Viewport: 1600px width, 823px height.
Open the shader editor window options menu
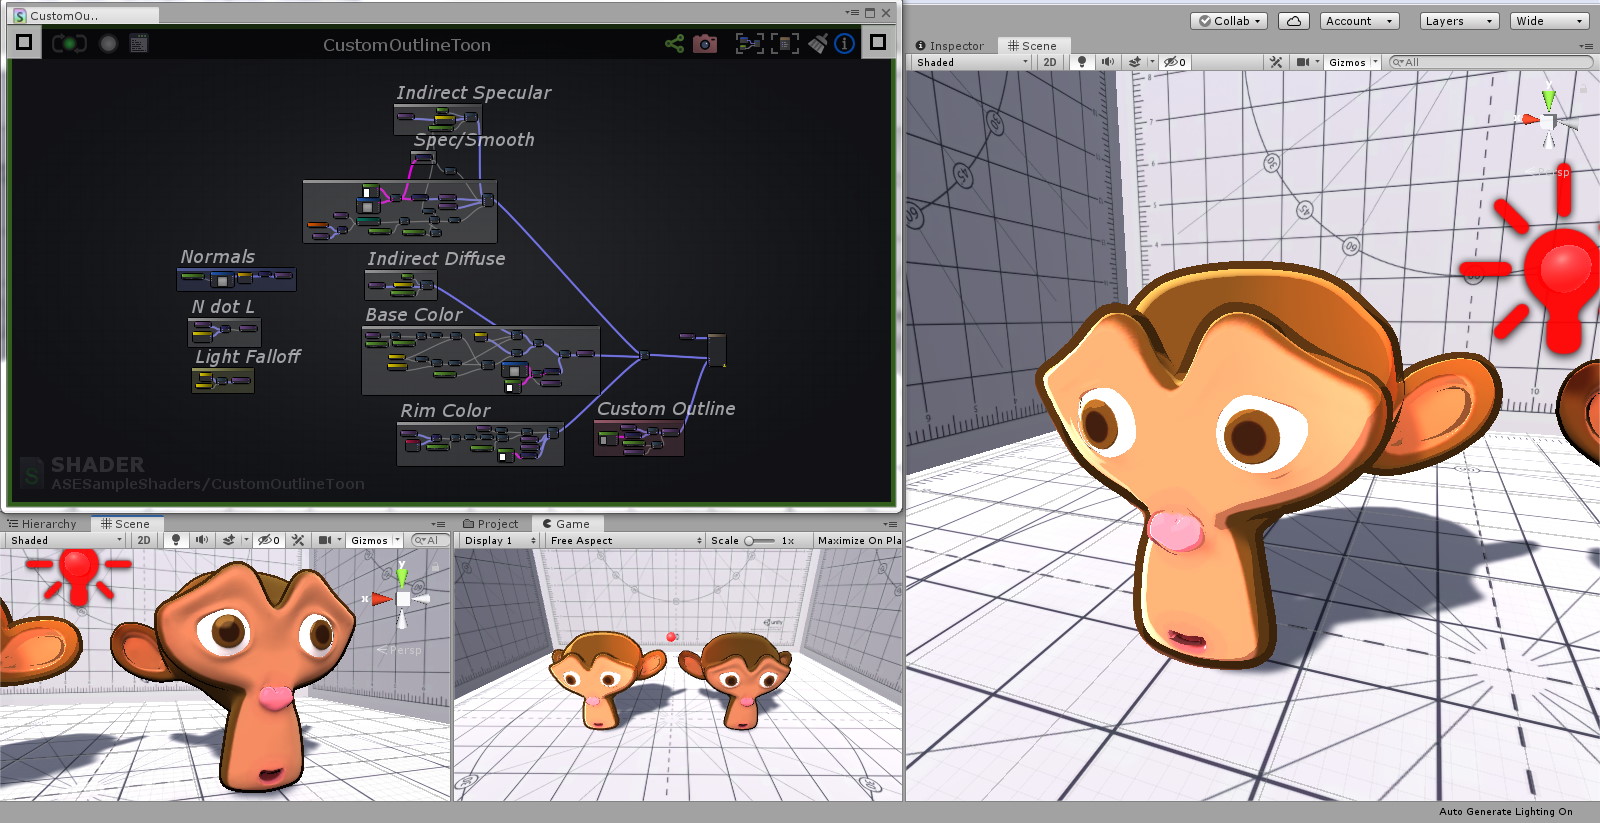(851, 13)
